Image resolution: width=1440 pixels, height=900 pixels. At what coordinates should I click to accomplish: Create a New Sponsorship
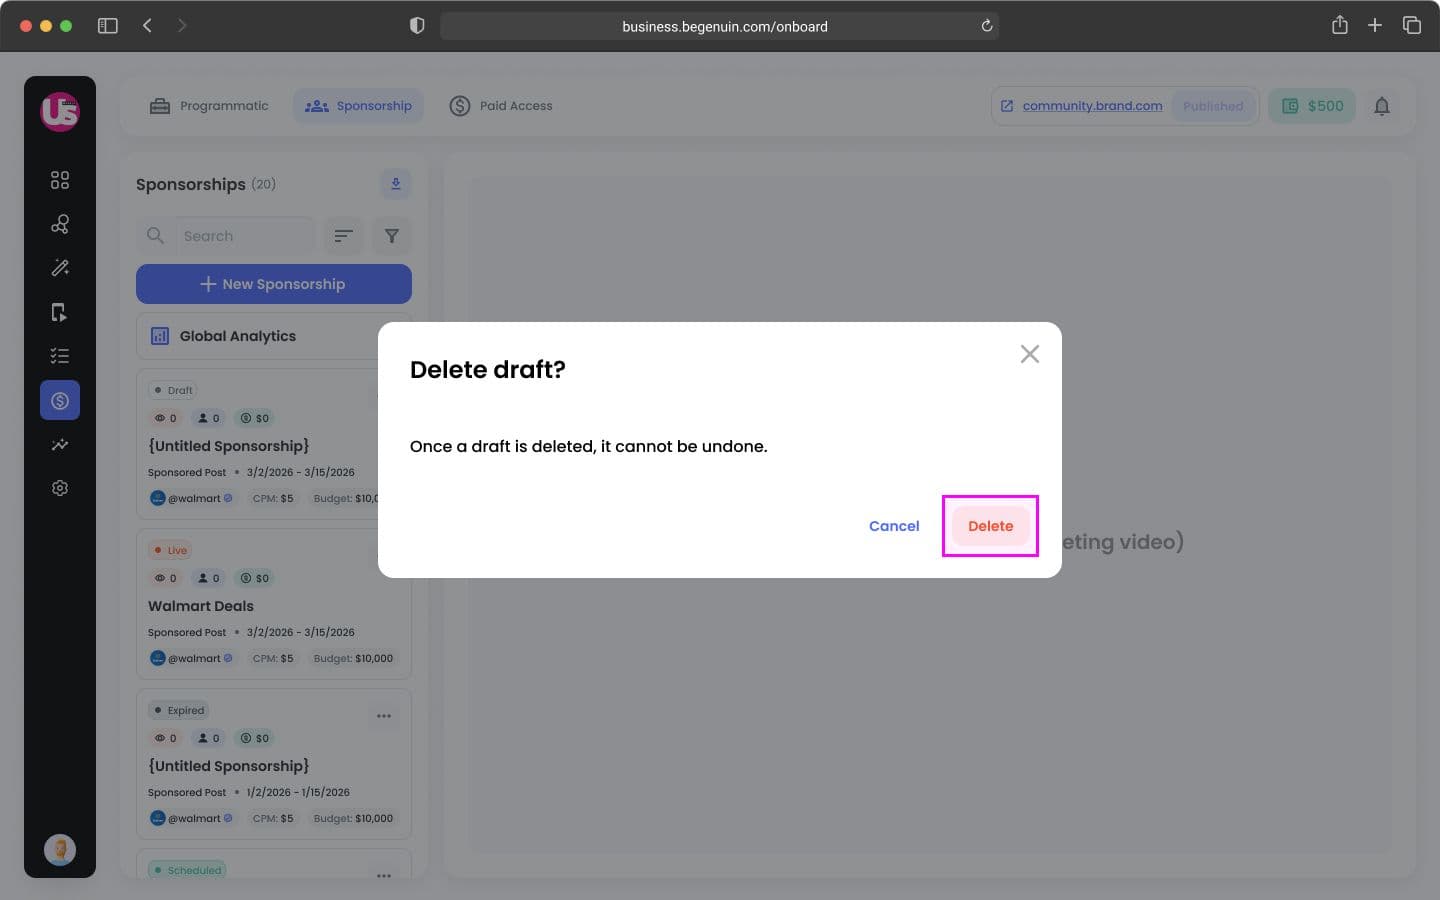(x=274, y=284)
